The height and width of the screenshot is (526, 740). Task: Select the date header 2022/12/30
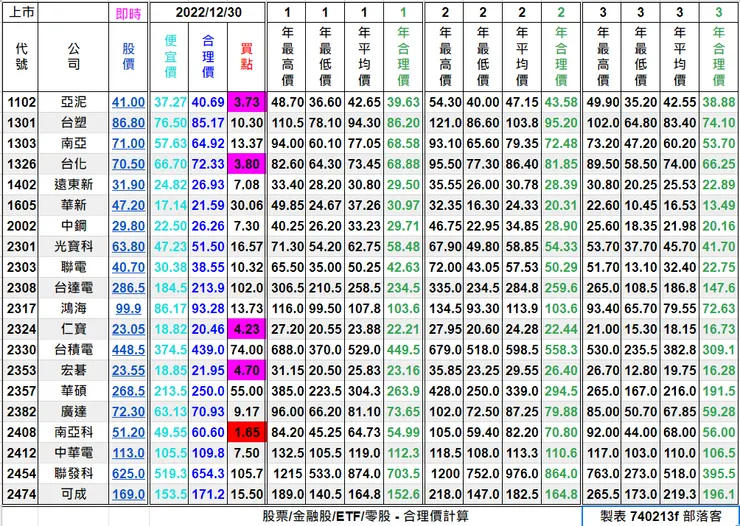(208, 12)
